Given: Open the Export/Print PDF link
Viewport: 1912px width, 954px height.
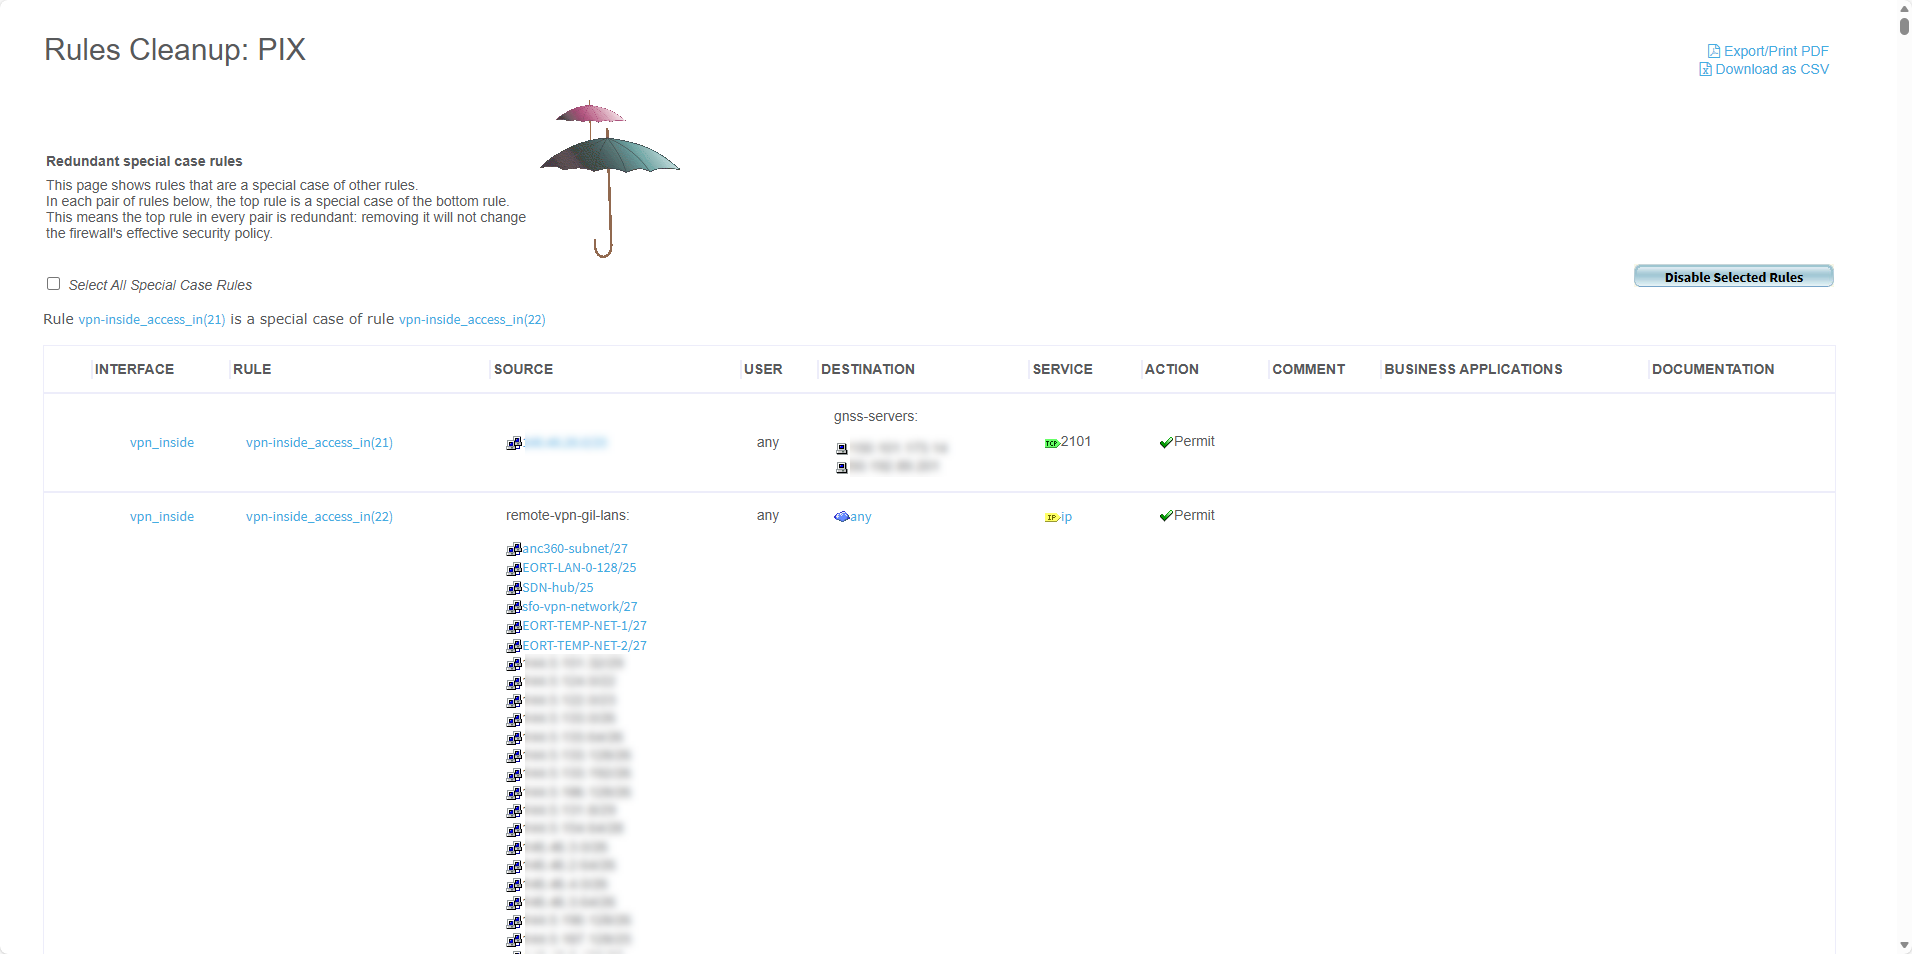Looking at the screenshot, I should pyautogui.click(x=1775, y=51).
